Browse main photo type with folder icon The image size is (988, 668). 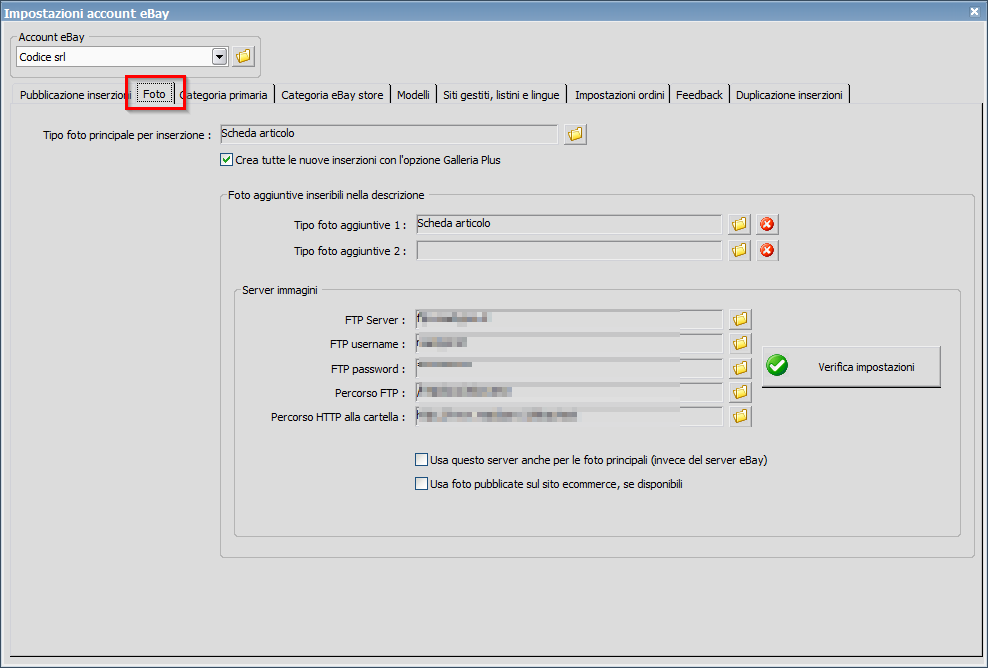pyautogui.click(x=575, y=134)
